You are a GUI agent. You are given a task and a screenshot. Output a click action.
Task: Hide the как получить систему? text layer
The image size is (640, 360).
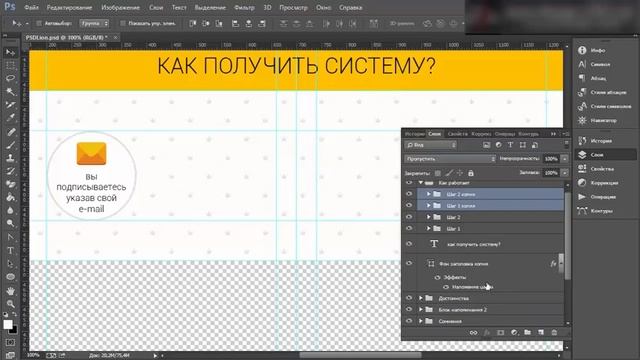tap(409, 244)
